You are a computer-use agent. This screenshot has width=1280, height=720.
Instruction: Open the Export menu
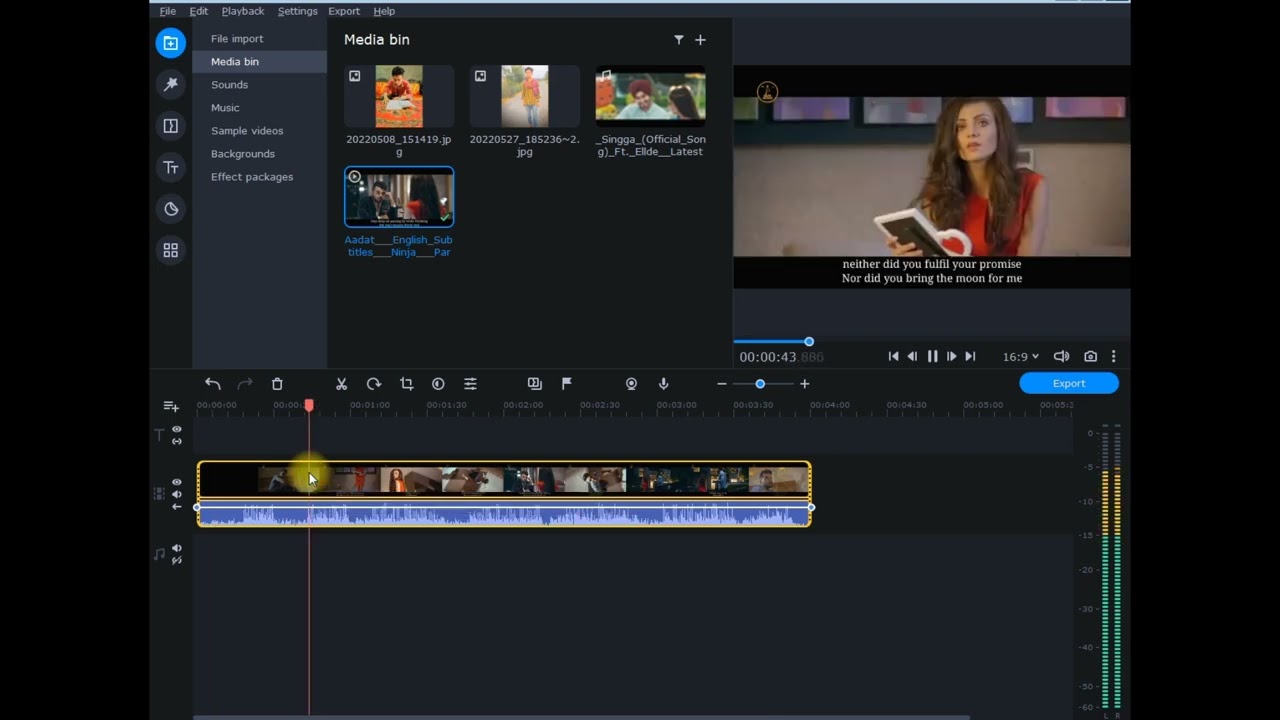coord(344,11)
